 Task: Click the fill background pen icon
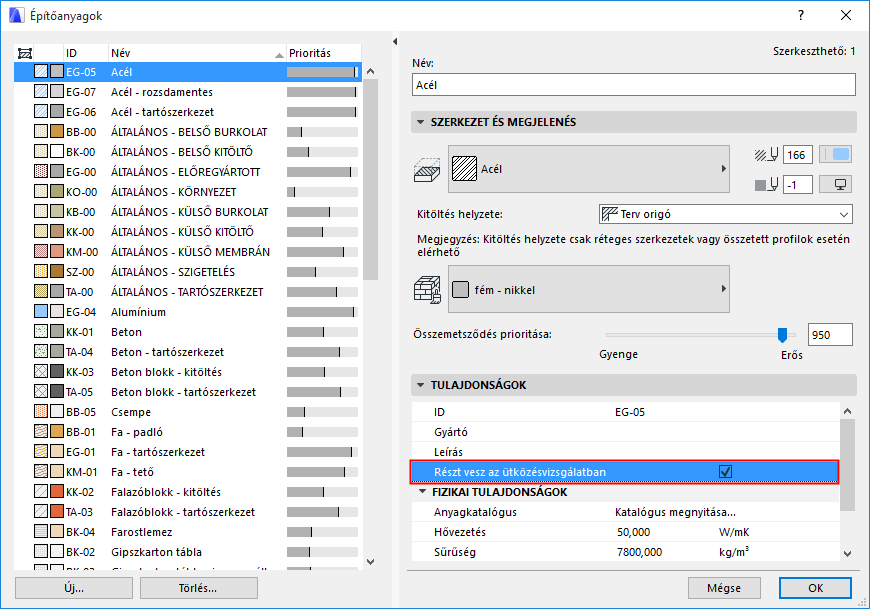(767, 185)
